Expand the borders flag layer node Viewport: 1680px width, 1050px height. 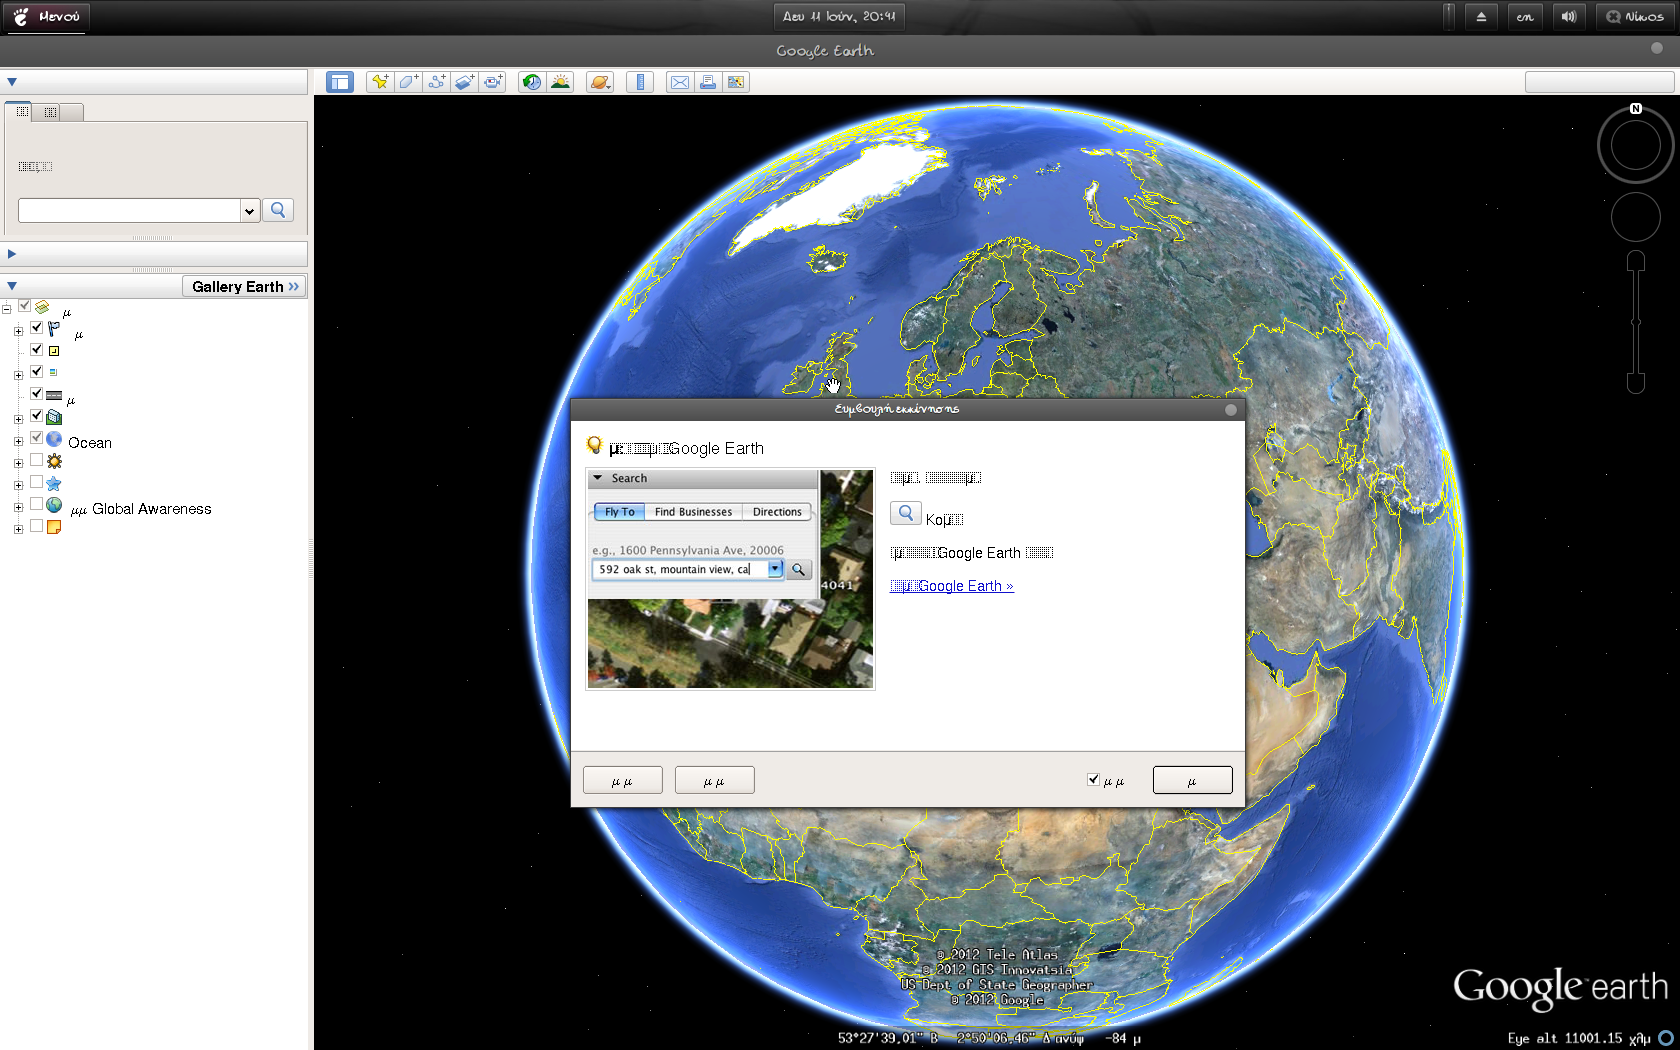(18, 331)
